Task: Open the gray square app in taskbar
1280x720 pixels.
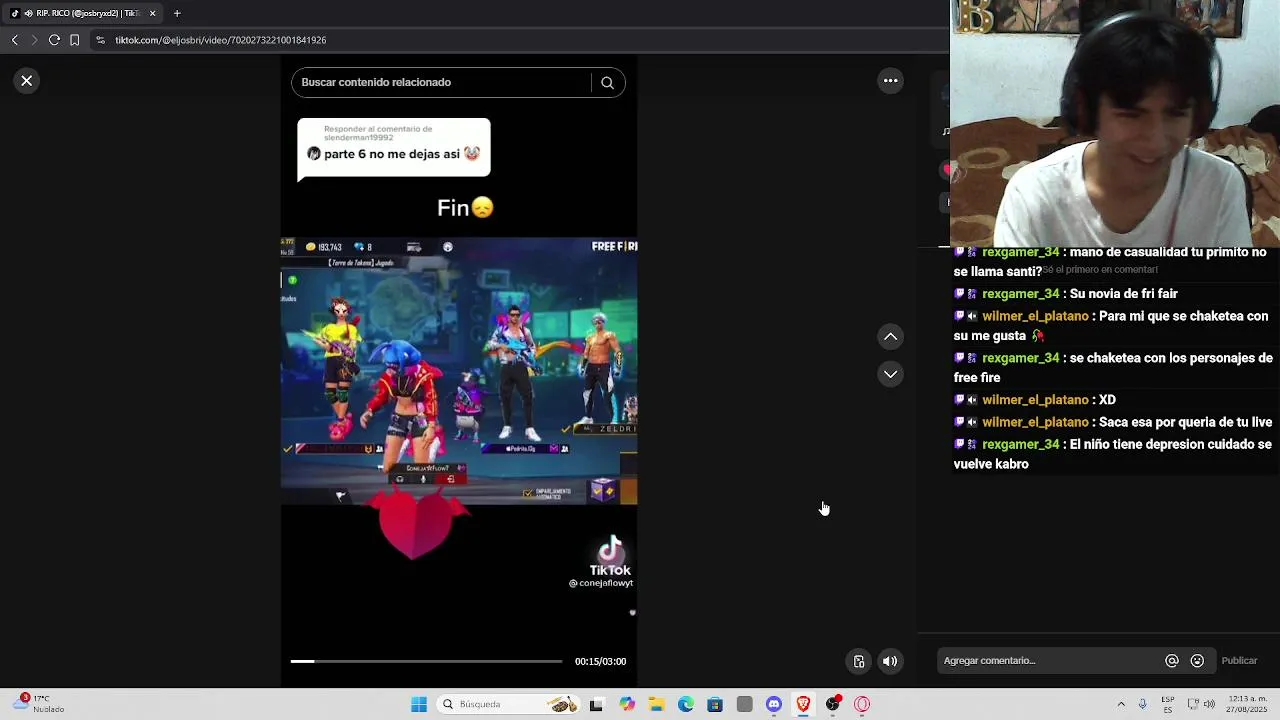Action: [x=744, y=704]
